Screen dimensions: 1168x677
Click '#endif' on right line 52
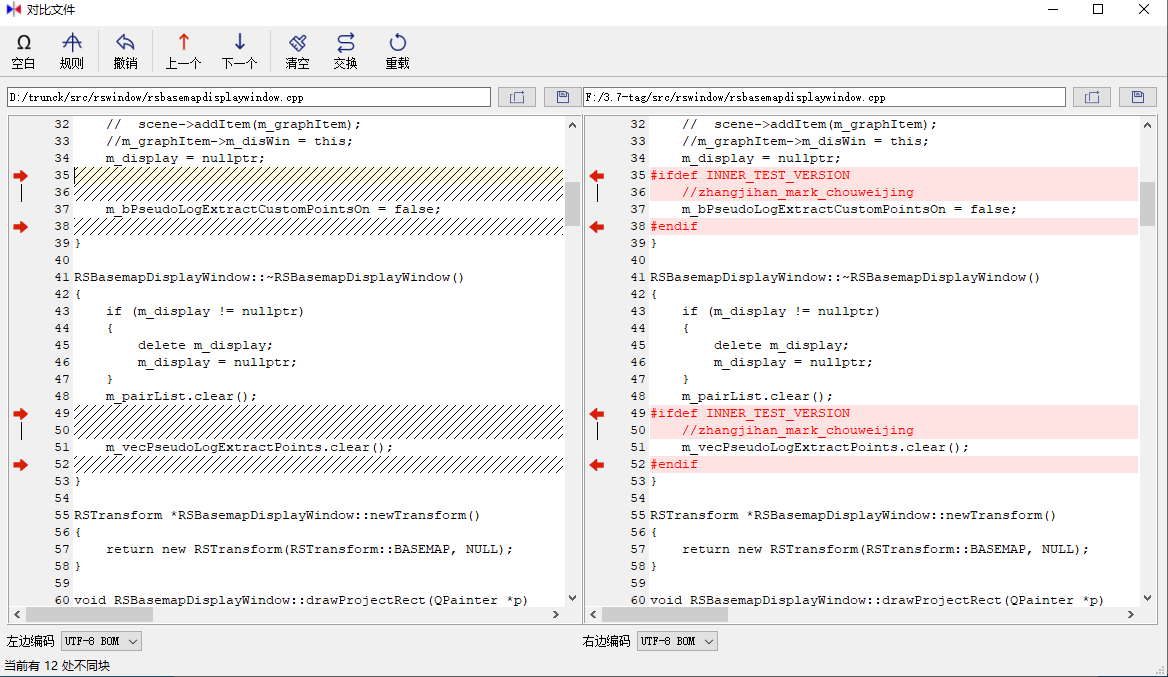tap(674, 464)
